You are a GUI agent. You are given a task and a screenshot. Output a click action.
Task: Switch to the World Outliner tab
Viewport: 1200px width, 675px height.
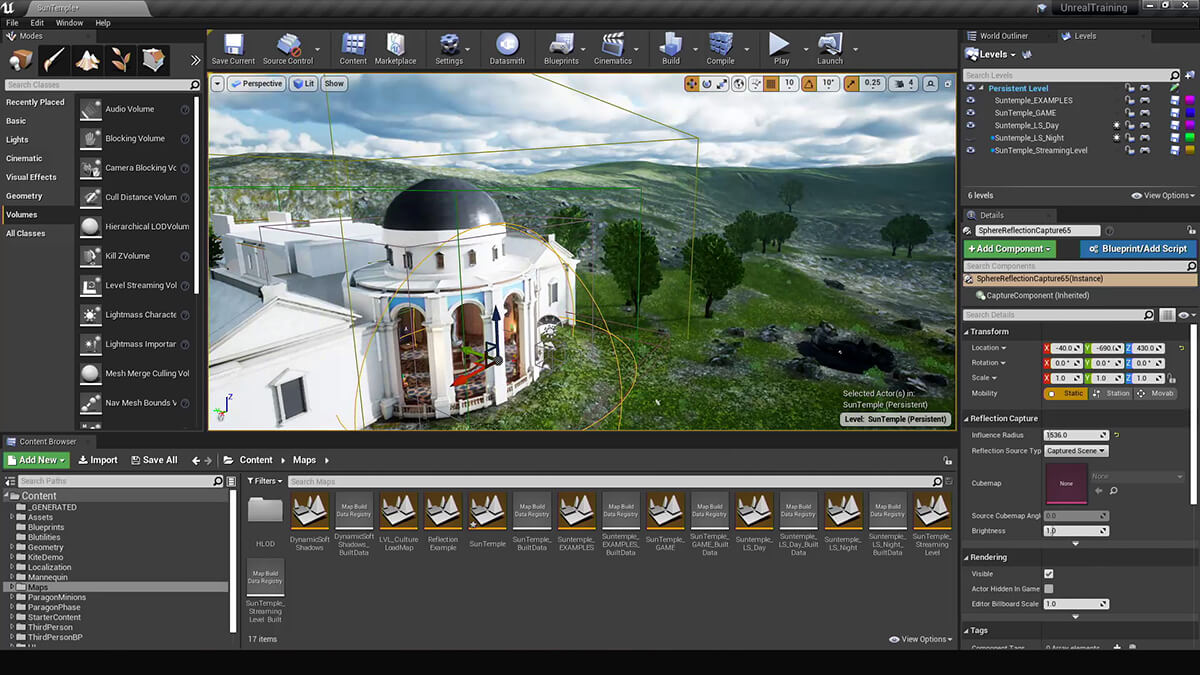coord(1005,35)
